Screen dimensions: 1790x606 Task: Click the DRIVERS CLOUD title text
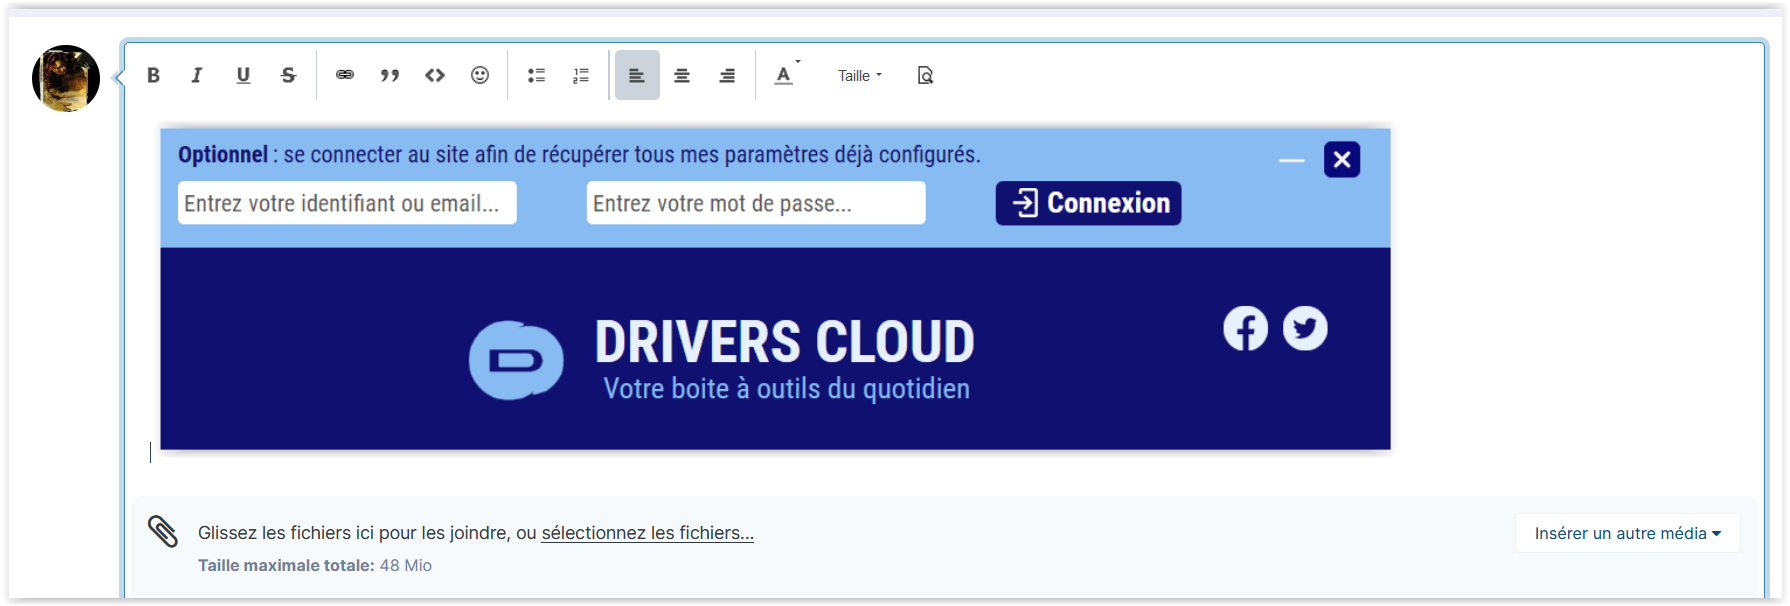[x=785, y=342]
